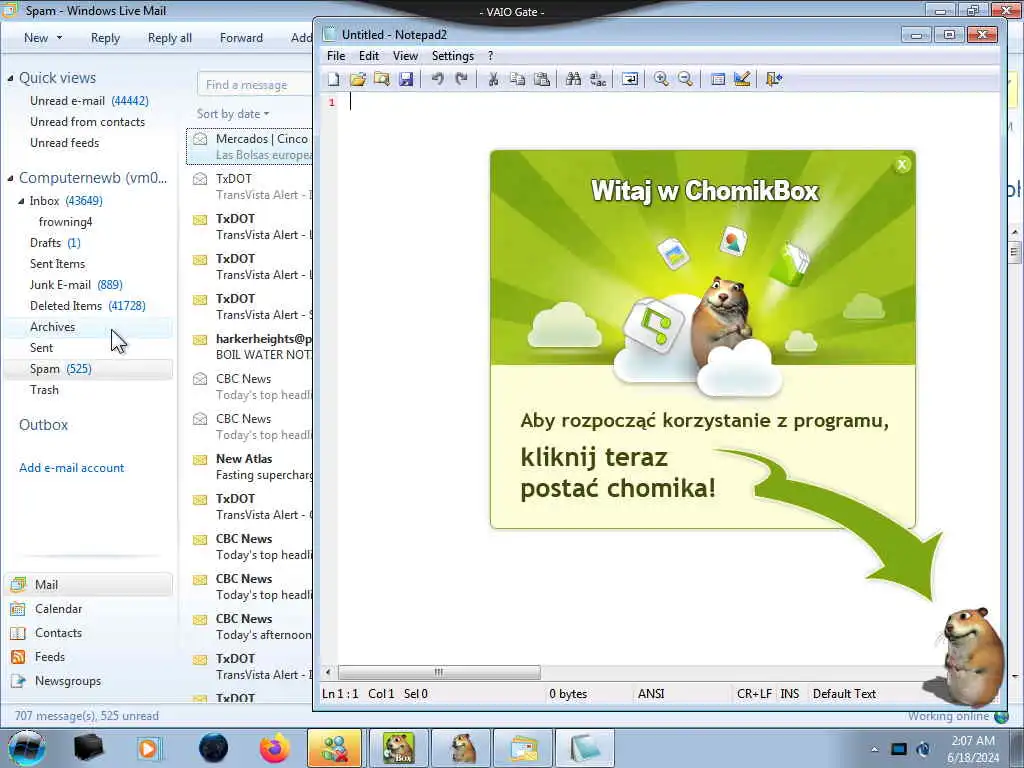
Task: Open New dropdown arrow in Windows Live Mail
Action: point(59,38)
